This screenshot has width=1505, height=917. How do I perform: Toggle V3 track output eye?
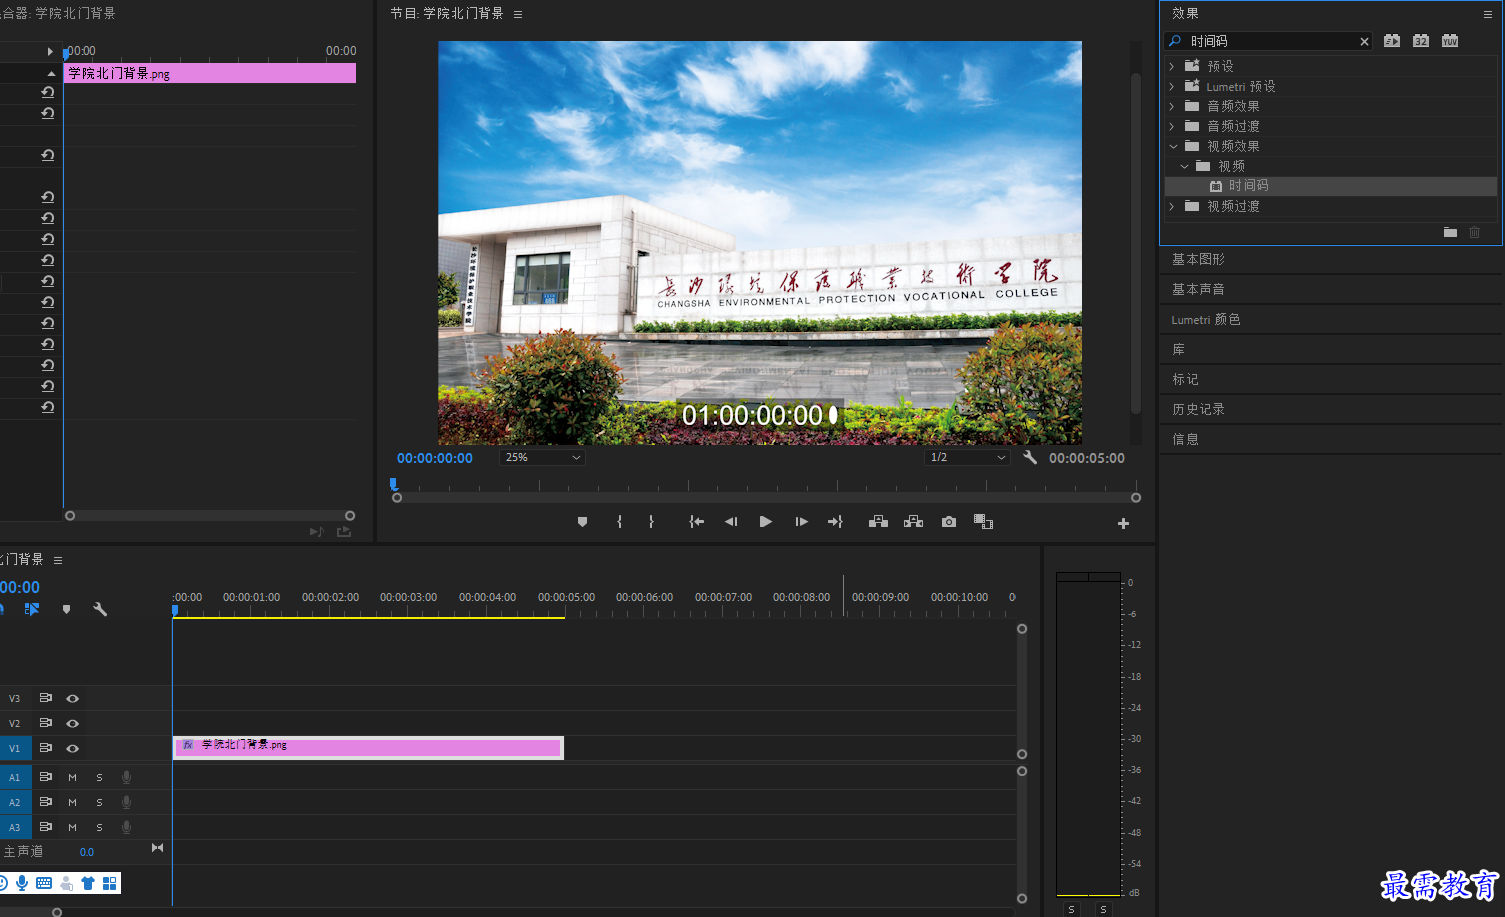(x=72, y=698)
